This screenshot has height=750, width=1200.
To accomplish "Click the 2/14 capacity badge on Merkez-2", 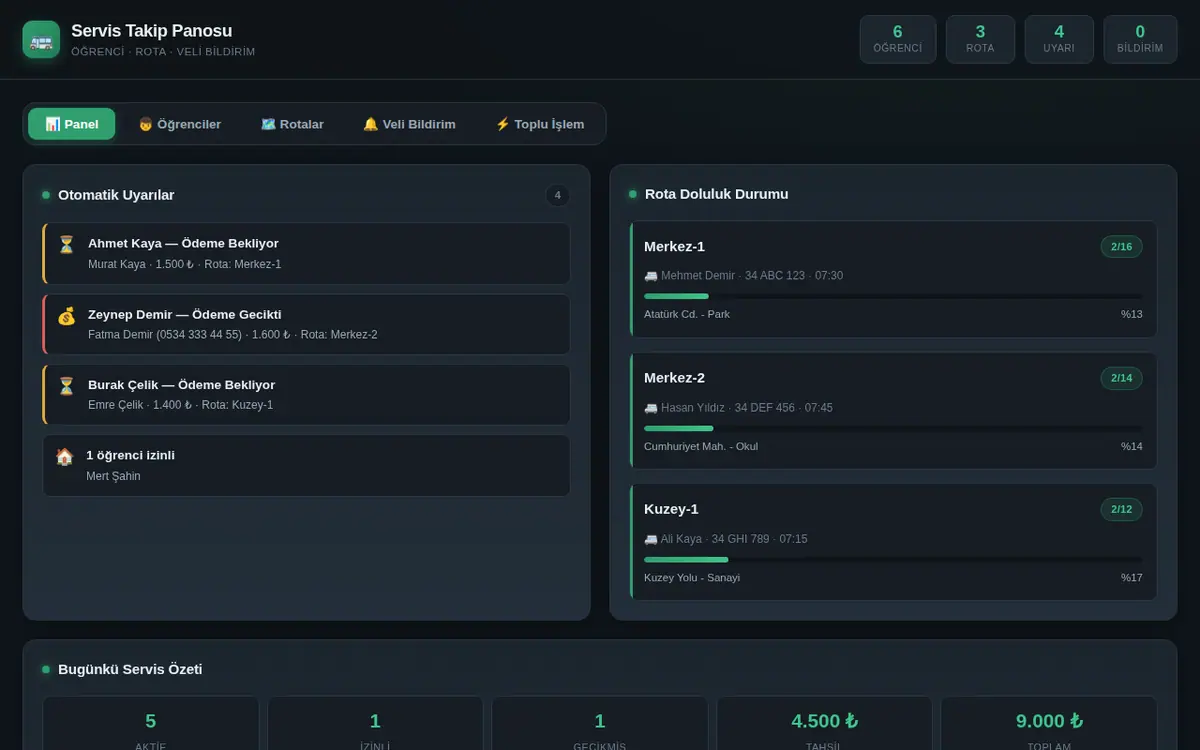I will click(1121, 378).
